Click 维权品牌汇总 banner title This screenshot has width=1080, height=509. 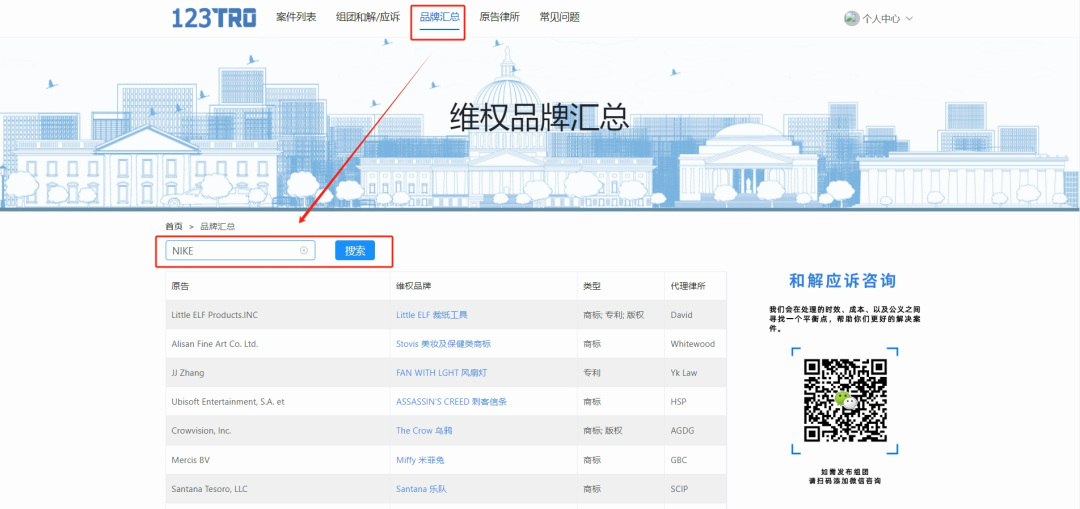pyautogui.click(x=540, y=116)
